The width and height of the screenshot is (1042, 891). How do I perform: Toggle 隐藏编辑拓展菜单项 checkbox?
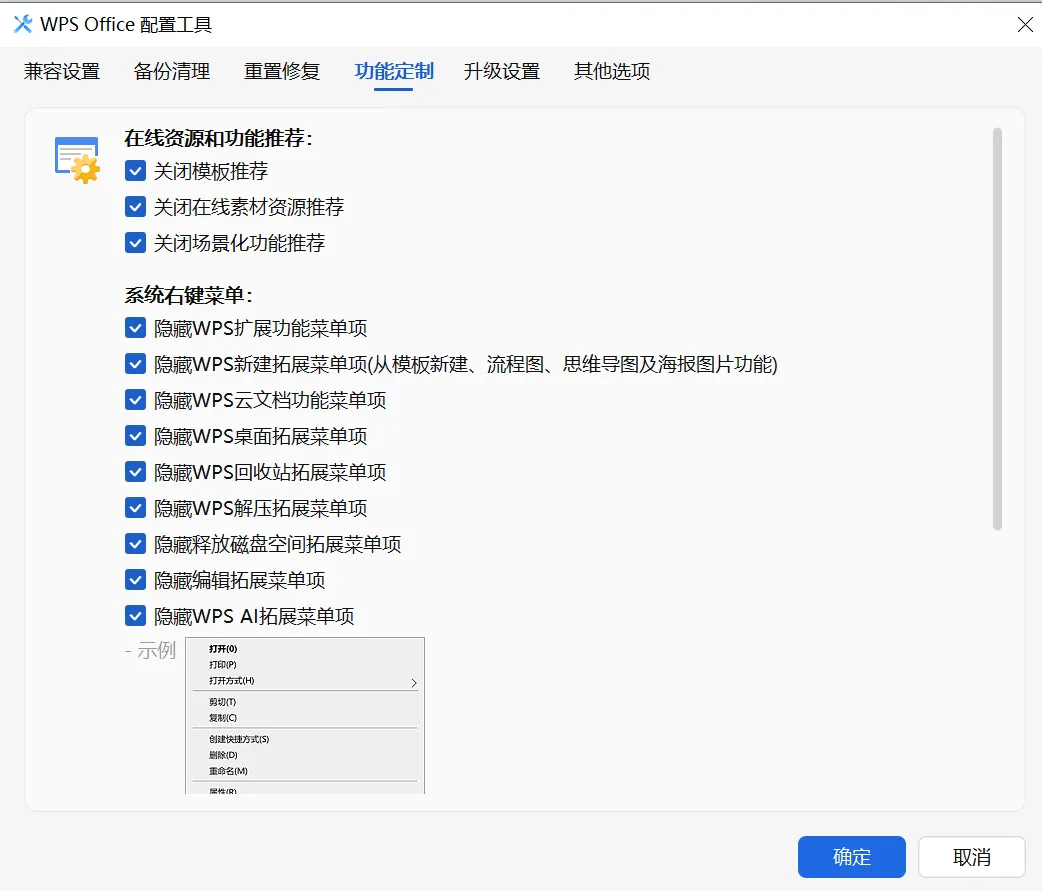pos(136,580)
